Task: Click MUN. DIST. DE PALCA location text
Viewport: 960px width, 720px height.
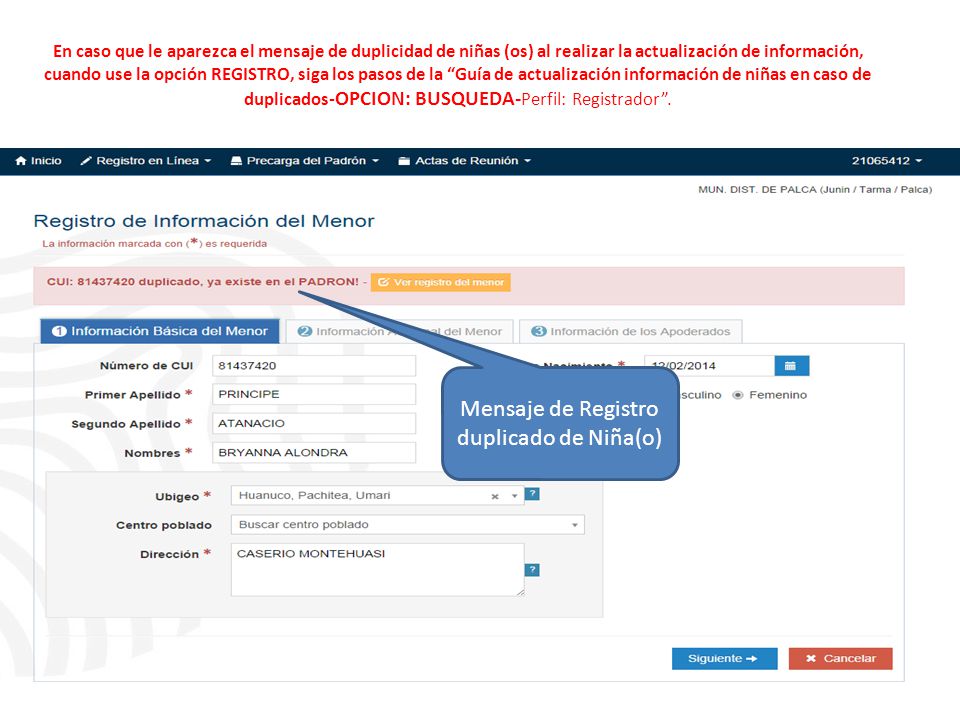Action: click(x=815, y=190)
